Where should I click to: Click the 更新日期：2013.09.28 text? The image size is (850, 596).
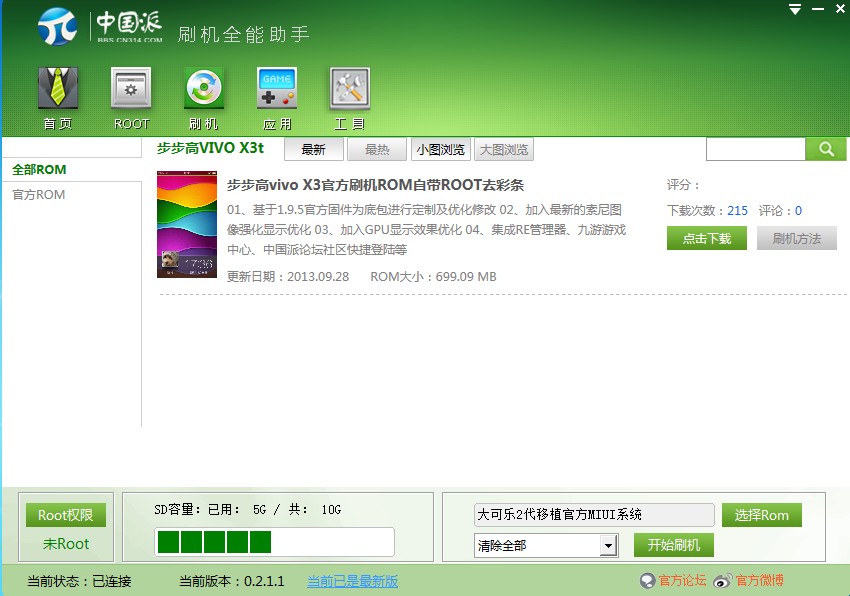(x=288, y=277)
